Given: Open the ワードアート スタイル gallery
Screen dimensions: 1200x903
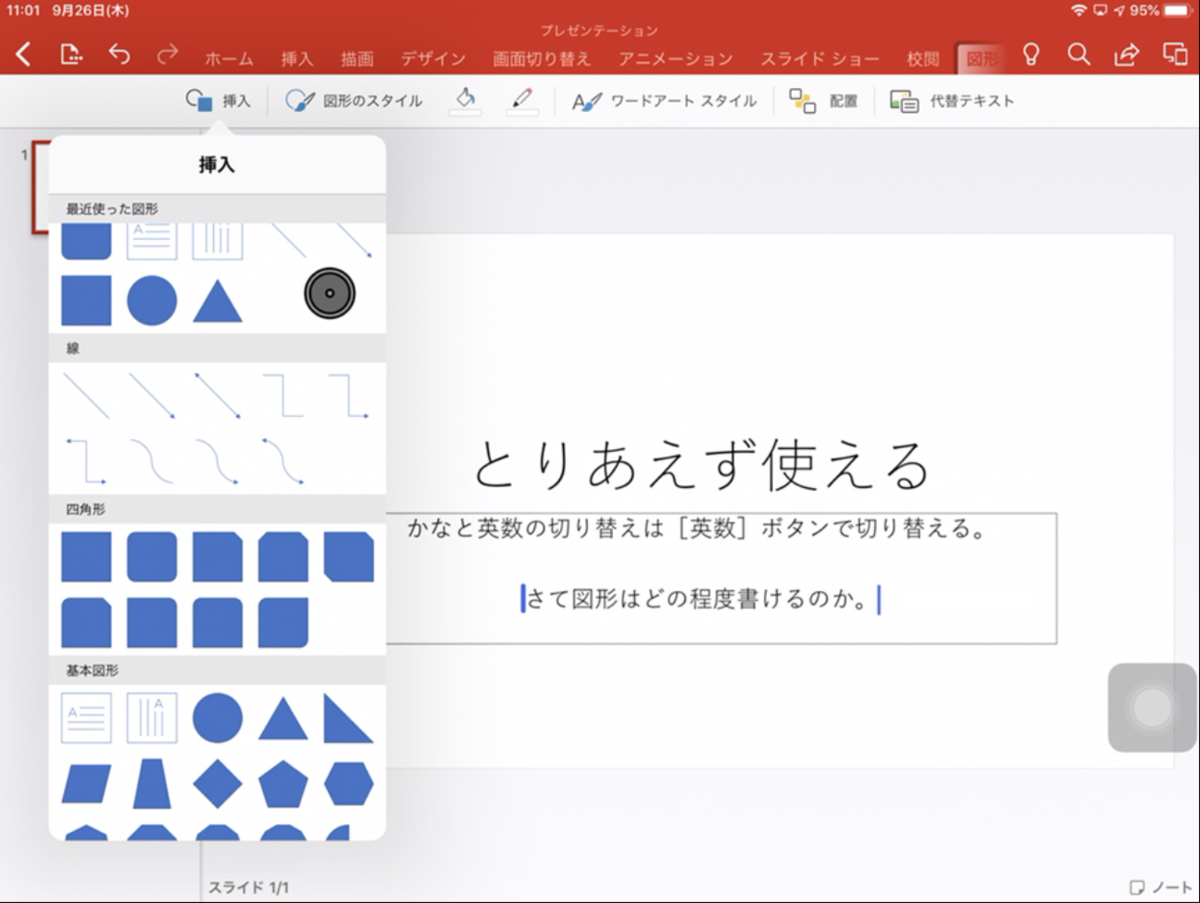Looking at the screenshot, I should [x=665, y=100].
